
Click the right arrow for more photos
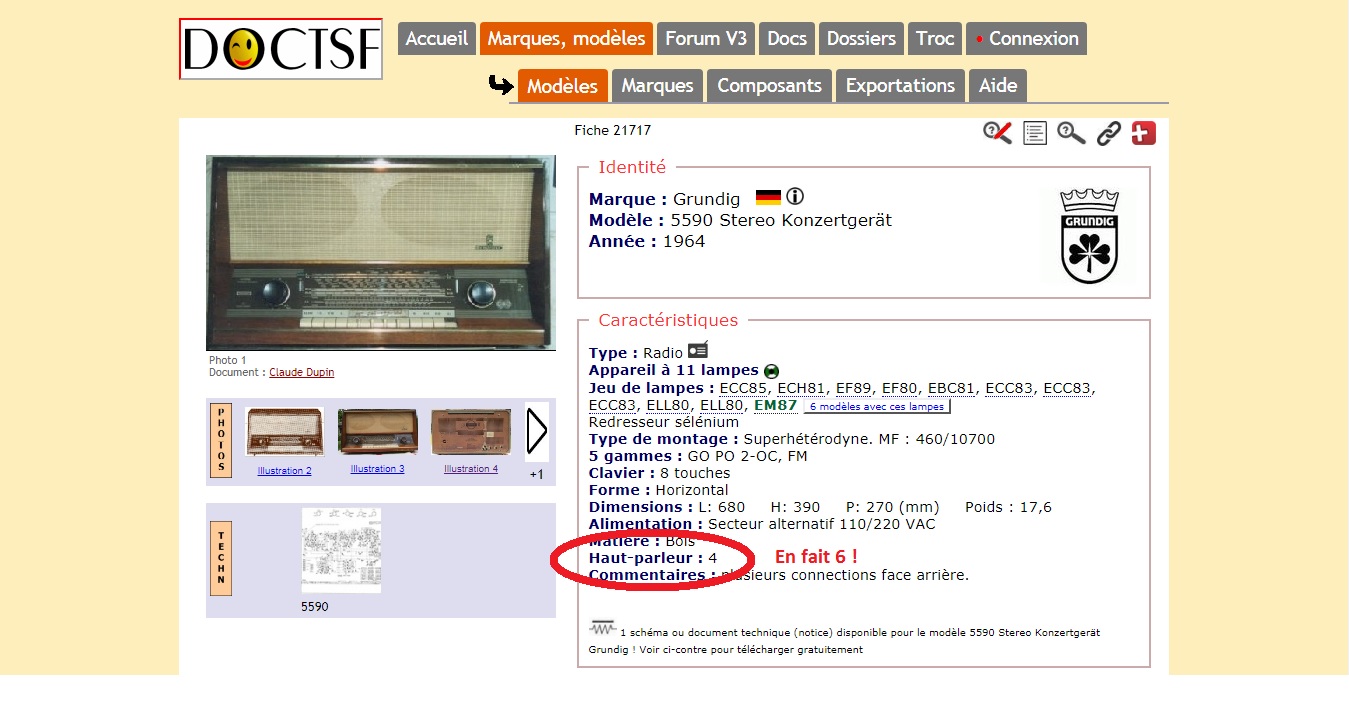click(537, 432)
